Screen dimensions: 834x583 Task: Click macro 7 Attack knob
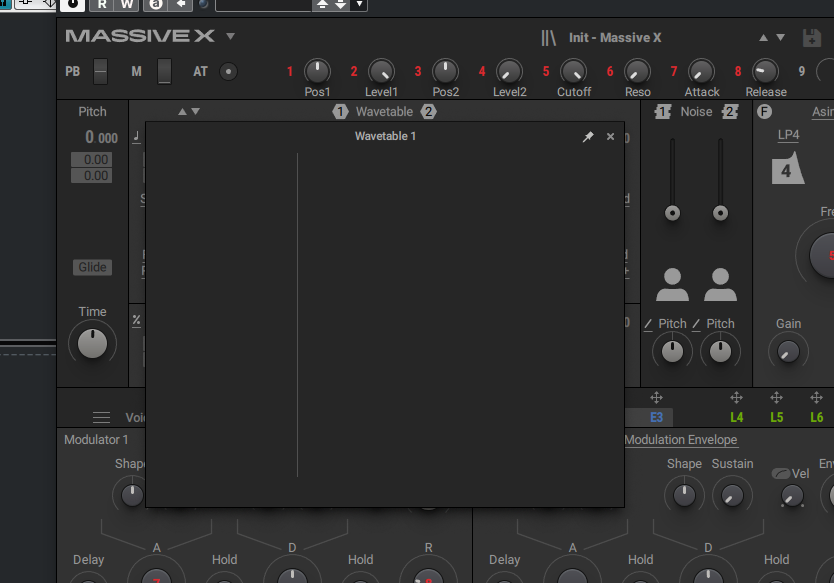(x=702, y=71)
